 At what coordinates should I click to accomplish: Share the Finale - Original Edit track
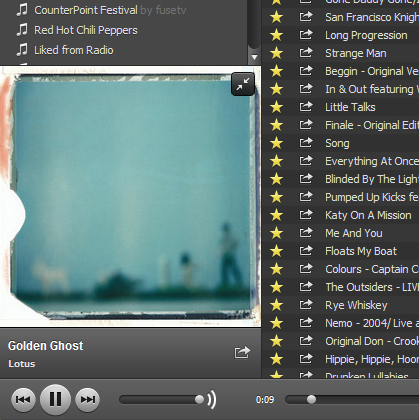coord(306,124)
